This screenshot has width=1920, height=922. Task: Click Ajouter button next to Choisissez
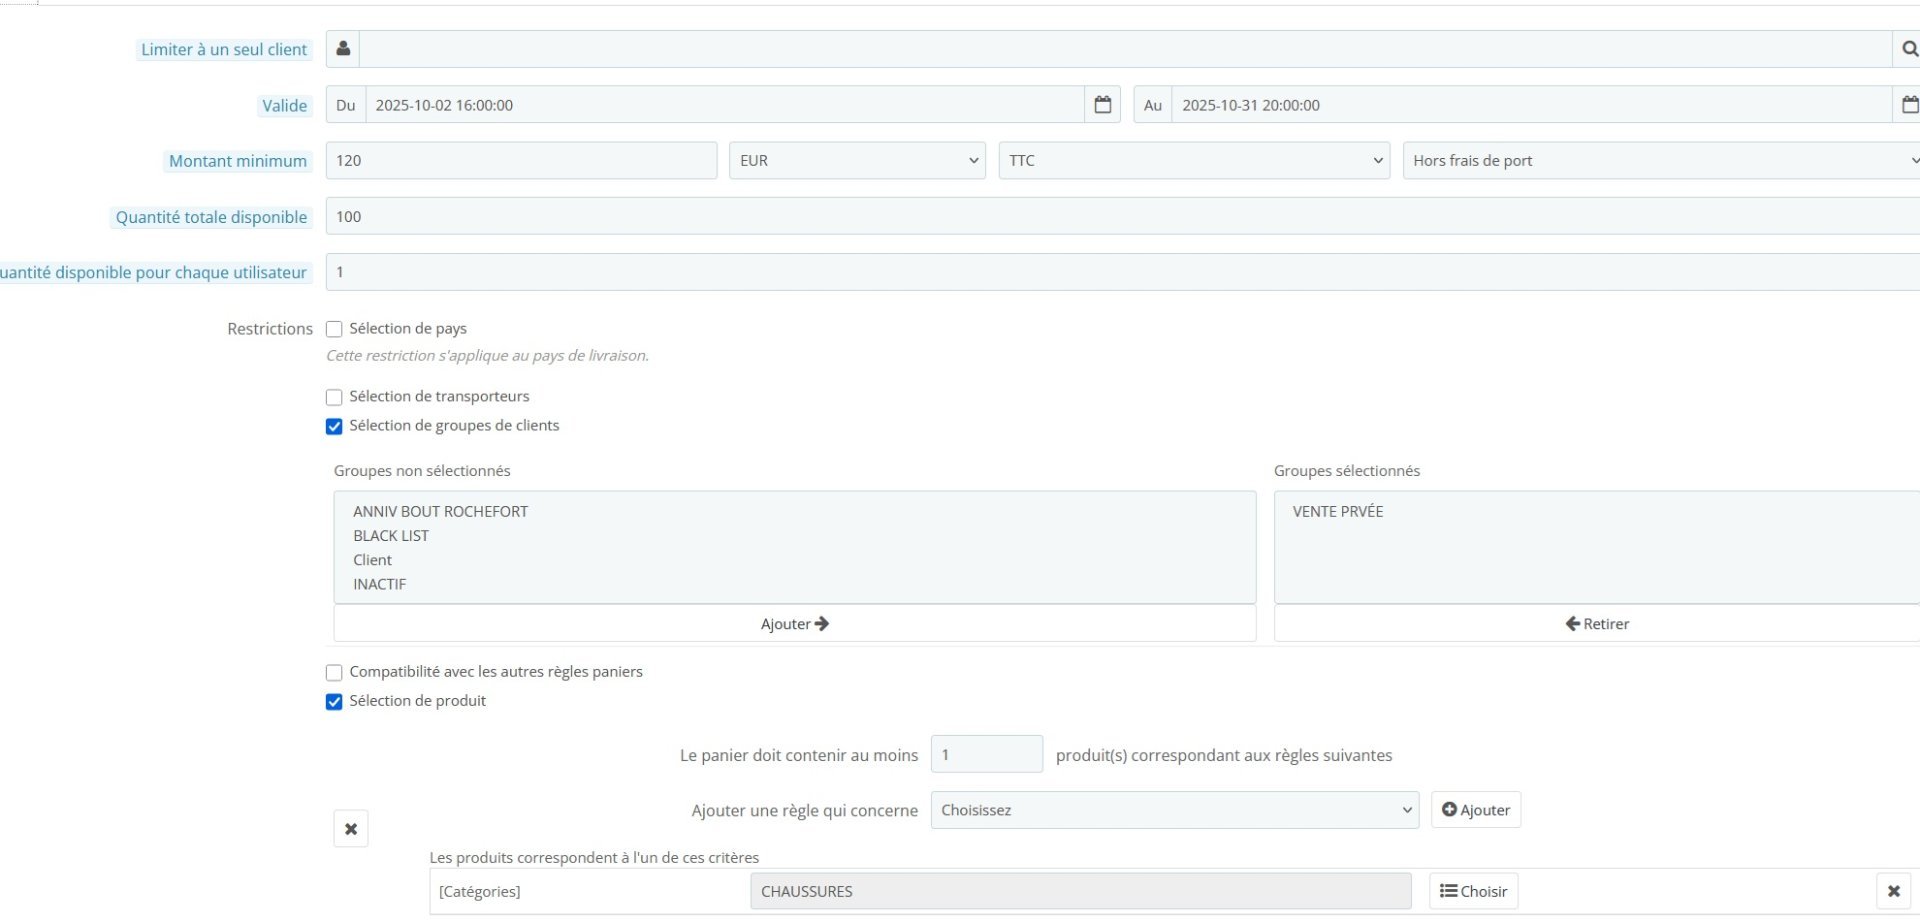[1476, 810]
